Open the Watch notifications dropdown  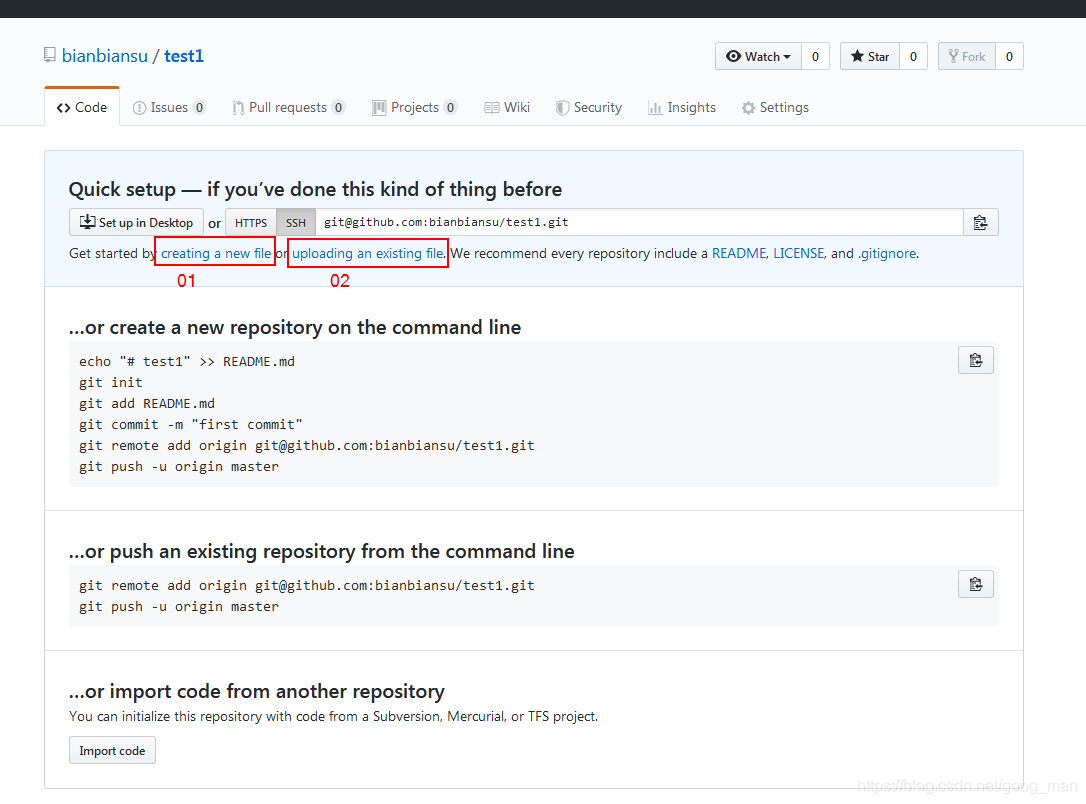[x=758, y=57]
